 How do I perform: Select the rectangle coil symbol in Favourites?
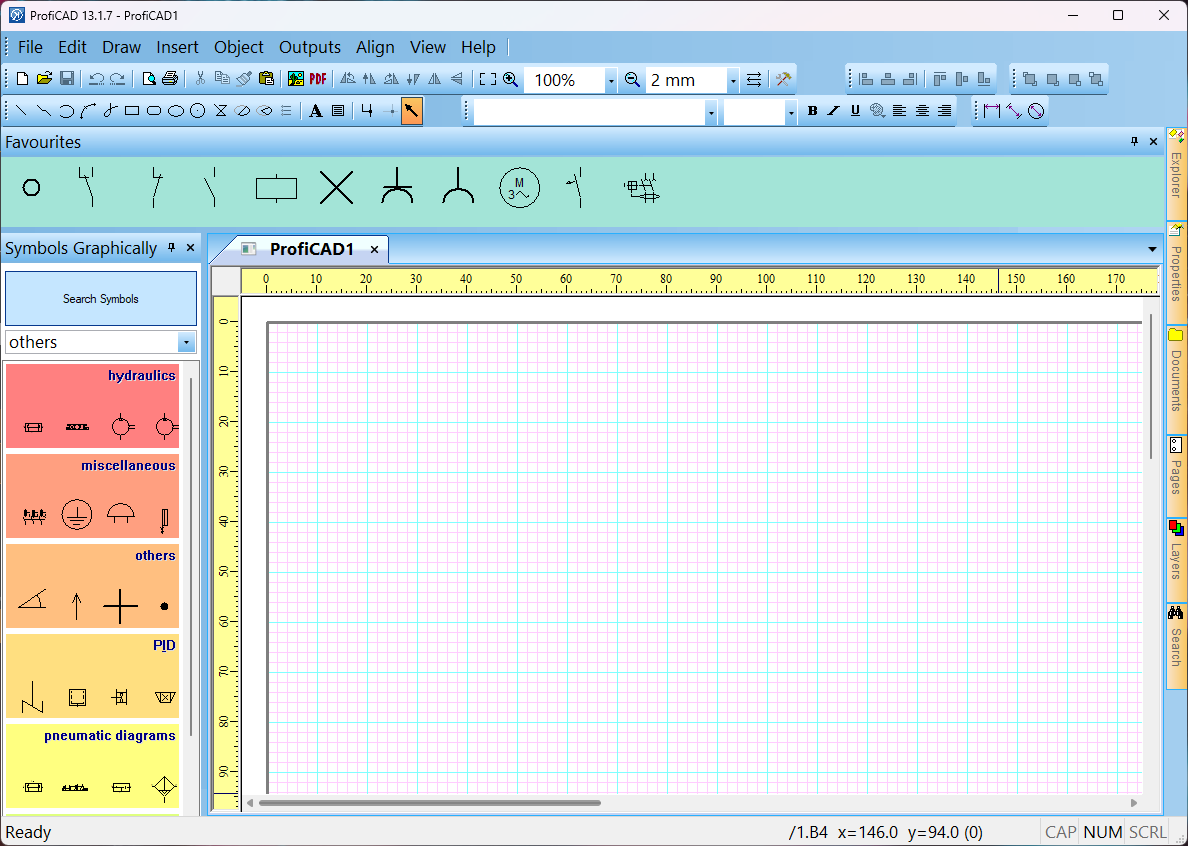click(276, 188)
